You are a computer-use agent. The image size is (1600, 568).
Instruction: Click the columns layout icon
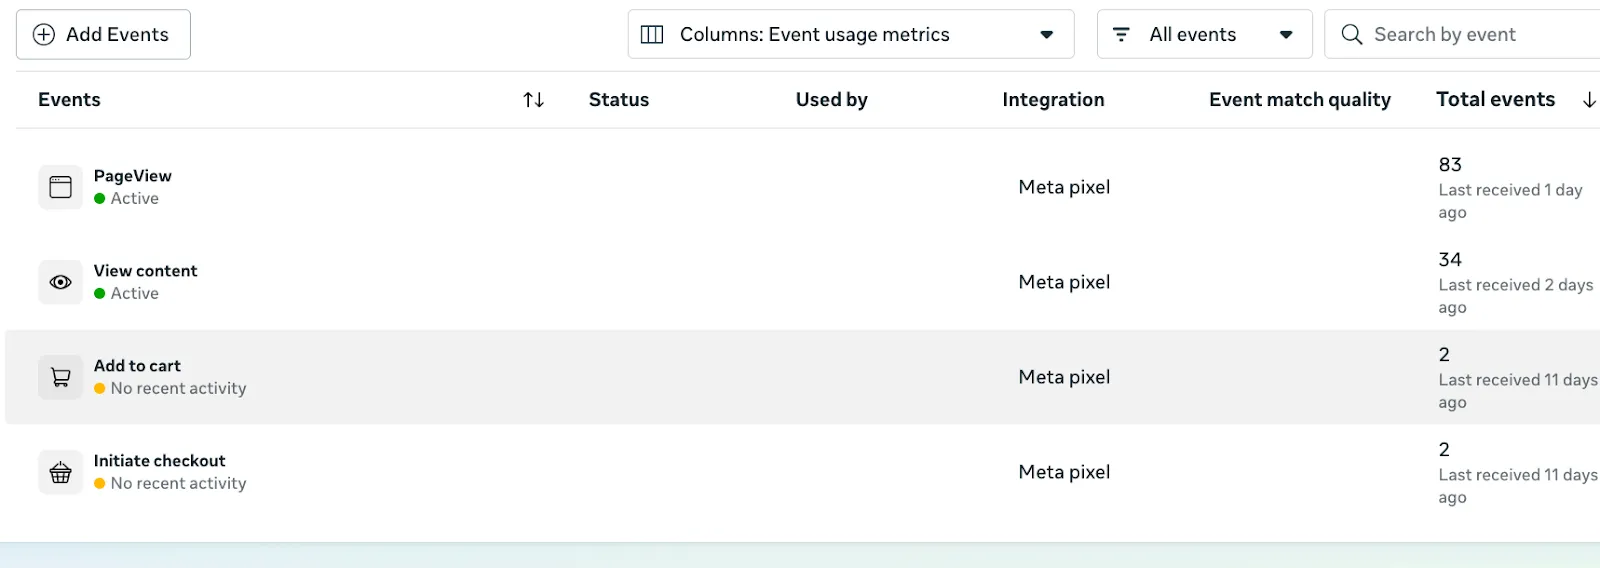point(652,35)
